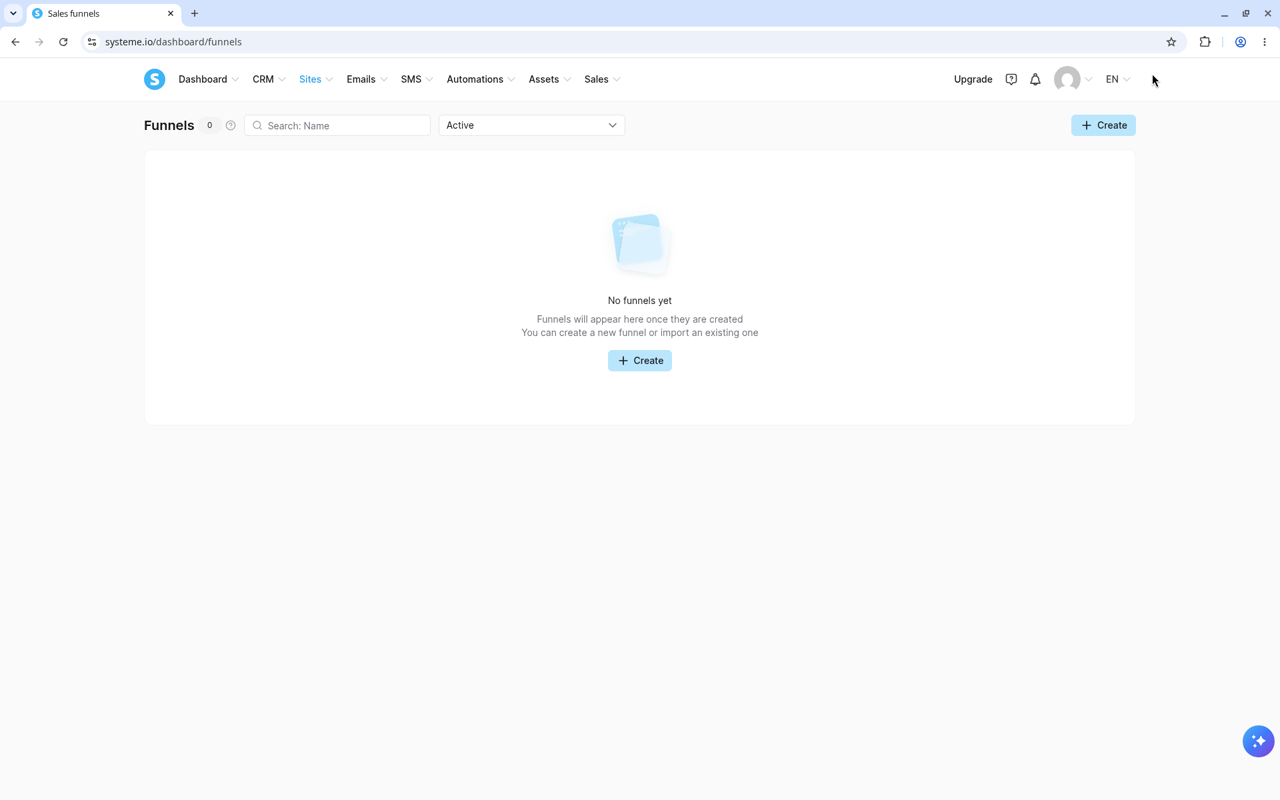Click the funnels count badge showing 0

tap(209, 125)
